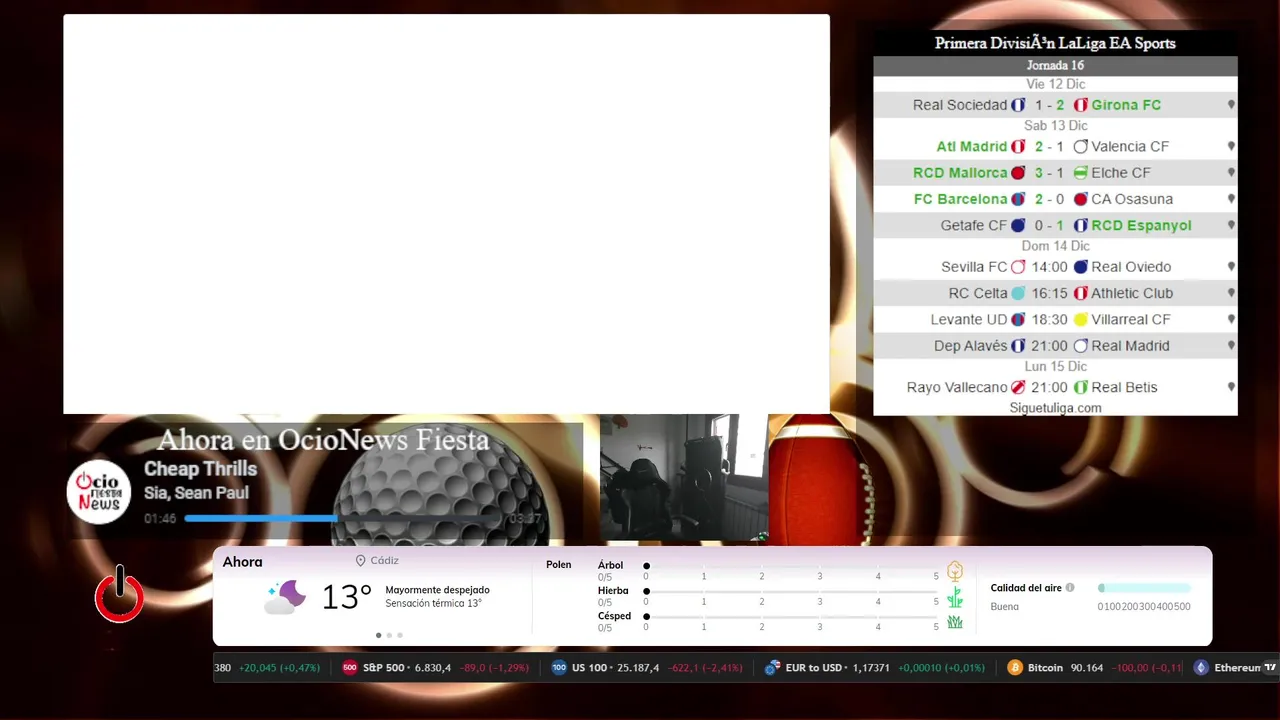The height and width of the screenshot is (720, 1280).
Task: Click the air quality index bar
Action: (x=1144, y=588)
